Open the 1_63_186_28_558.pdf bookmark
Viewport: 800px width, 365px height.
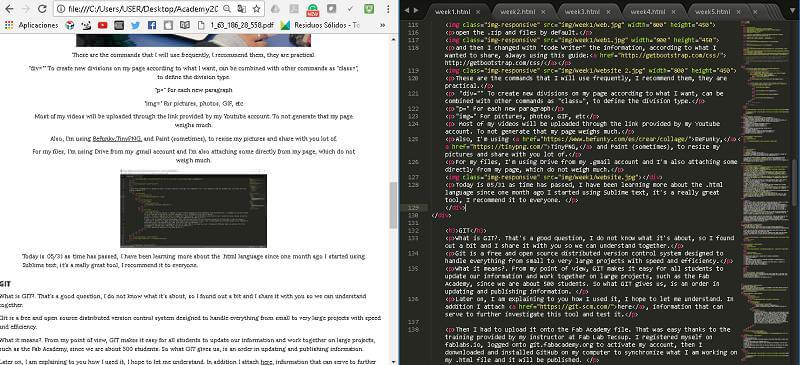coord(235,25)
